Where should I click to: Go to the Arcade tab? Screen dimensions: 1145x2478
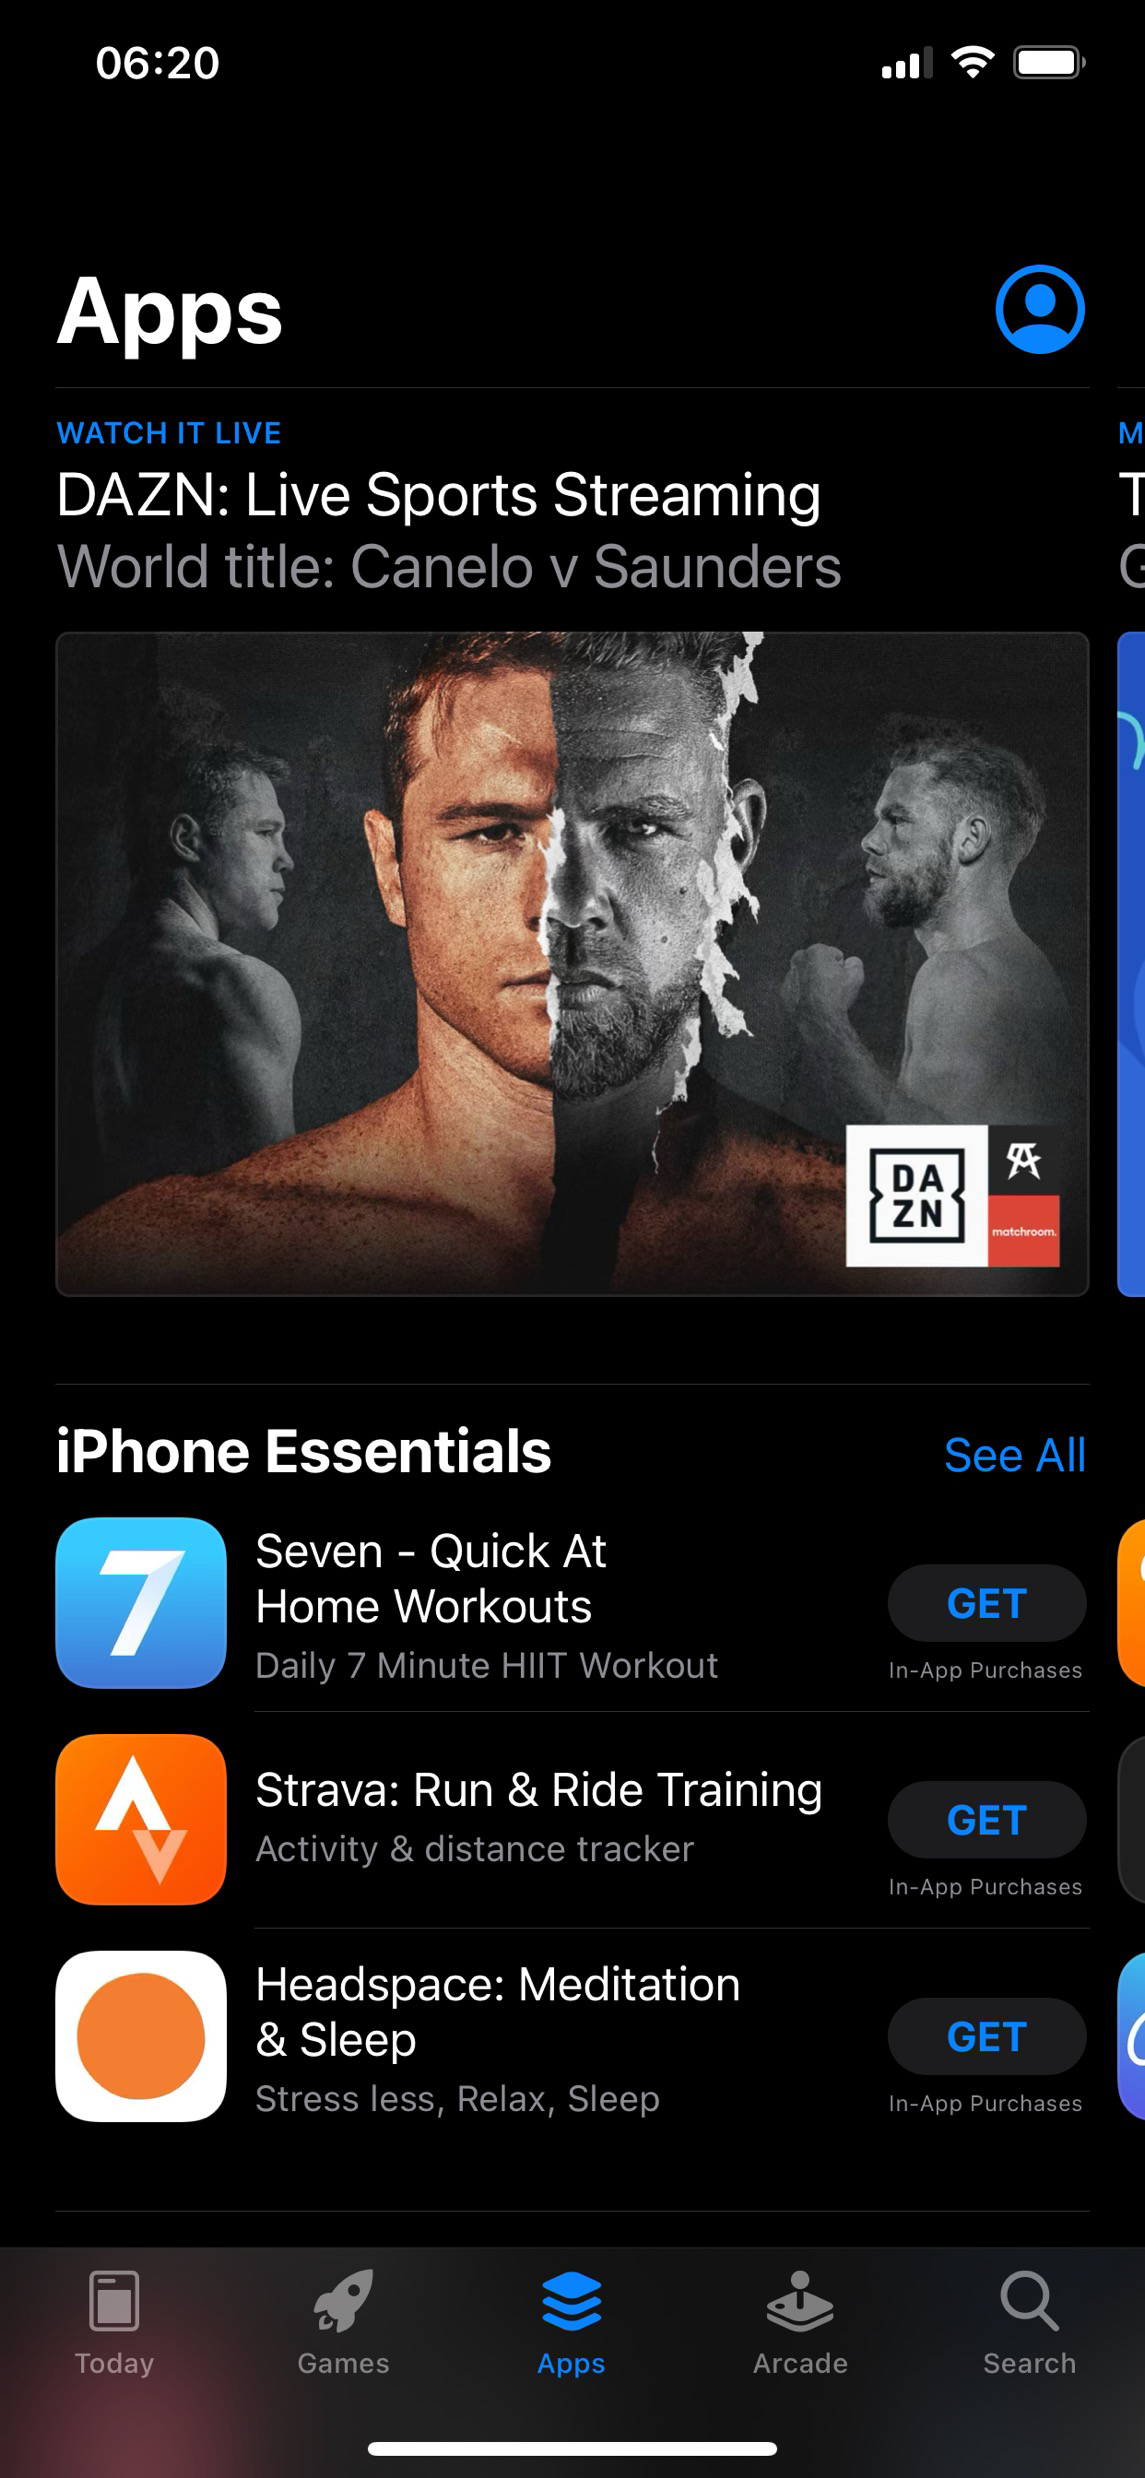coord(800,2323)
